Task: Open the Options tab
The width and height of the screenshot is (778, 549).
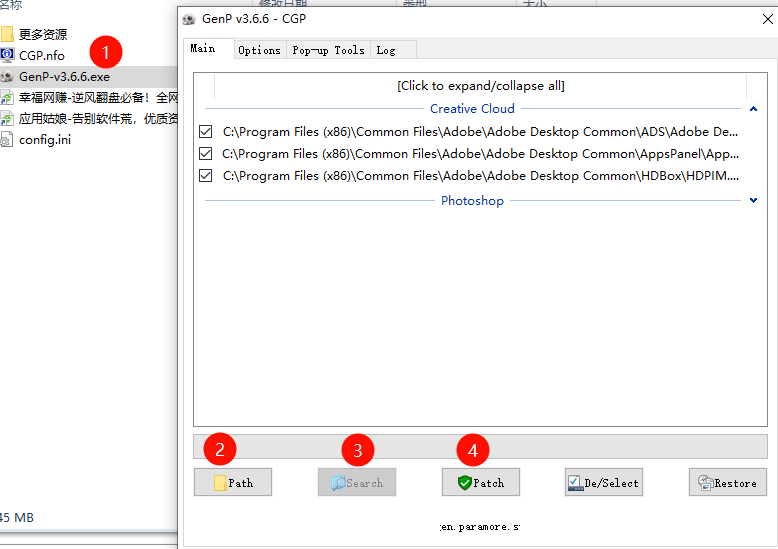Action: pyautogui.click(x=259, y=50)
